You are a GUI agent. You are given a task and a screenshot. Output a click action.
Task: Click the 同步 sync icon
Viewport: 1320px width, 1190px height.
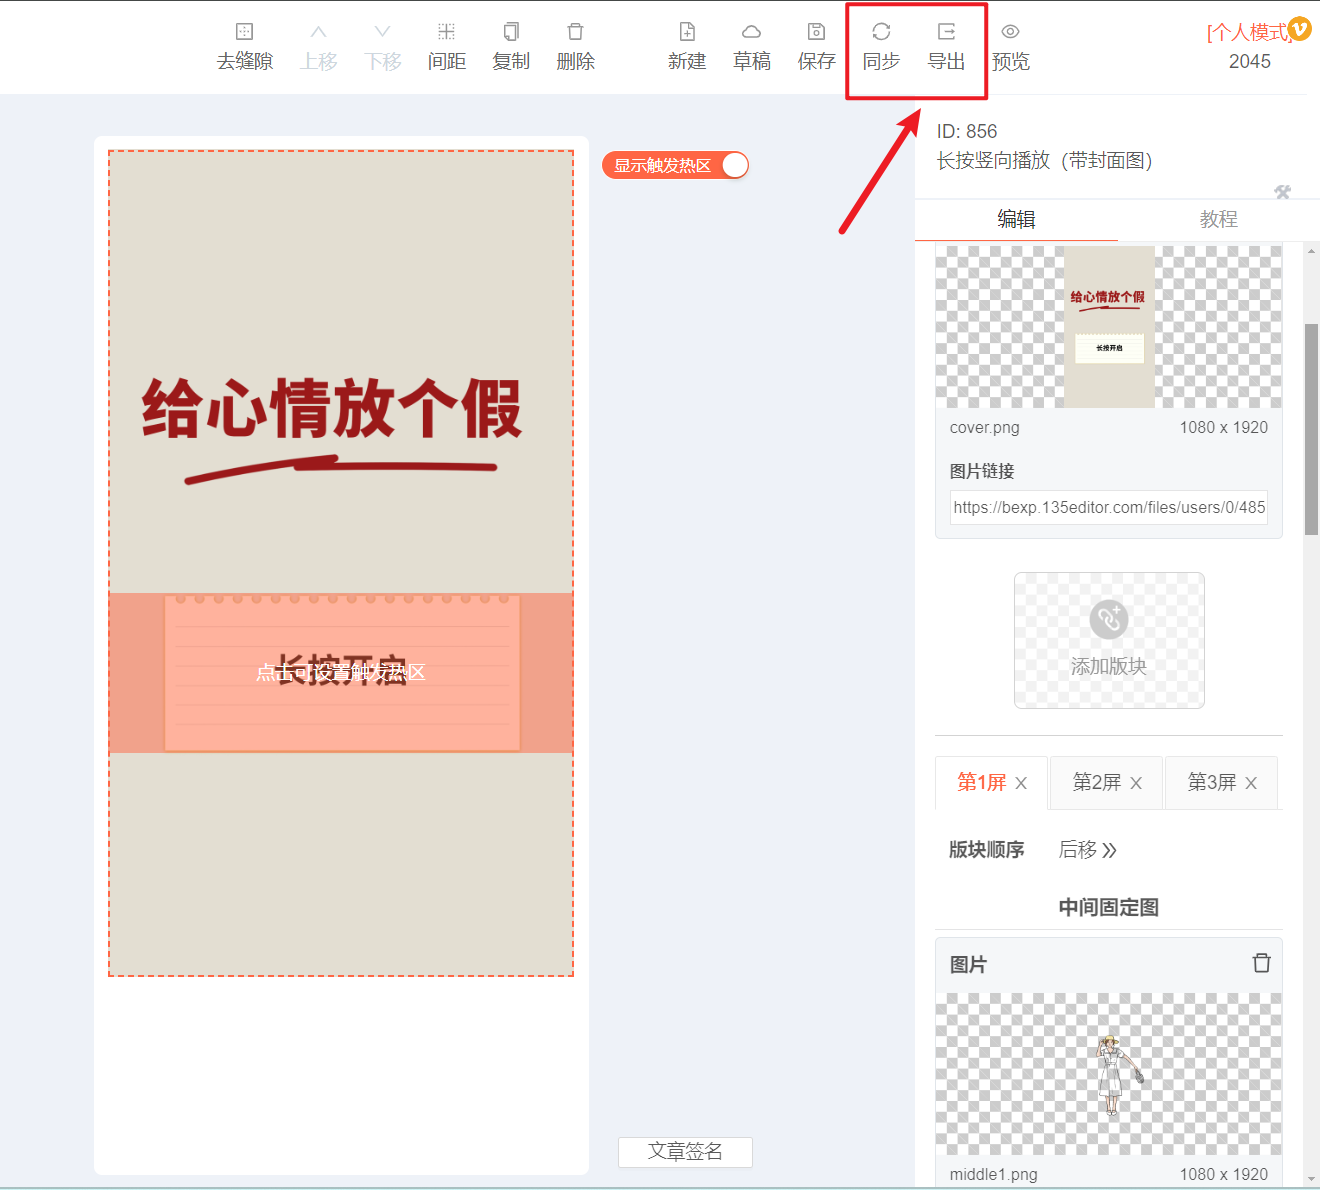click(x=881, y=32)
